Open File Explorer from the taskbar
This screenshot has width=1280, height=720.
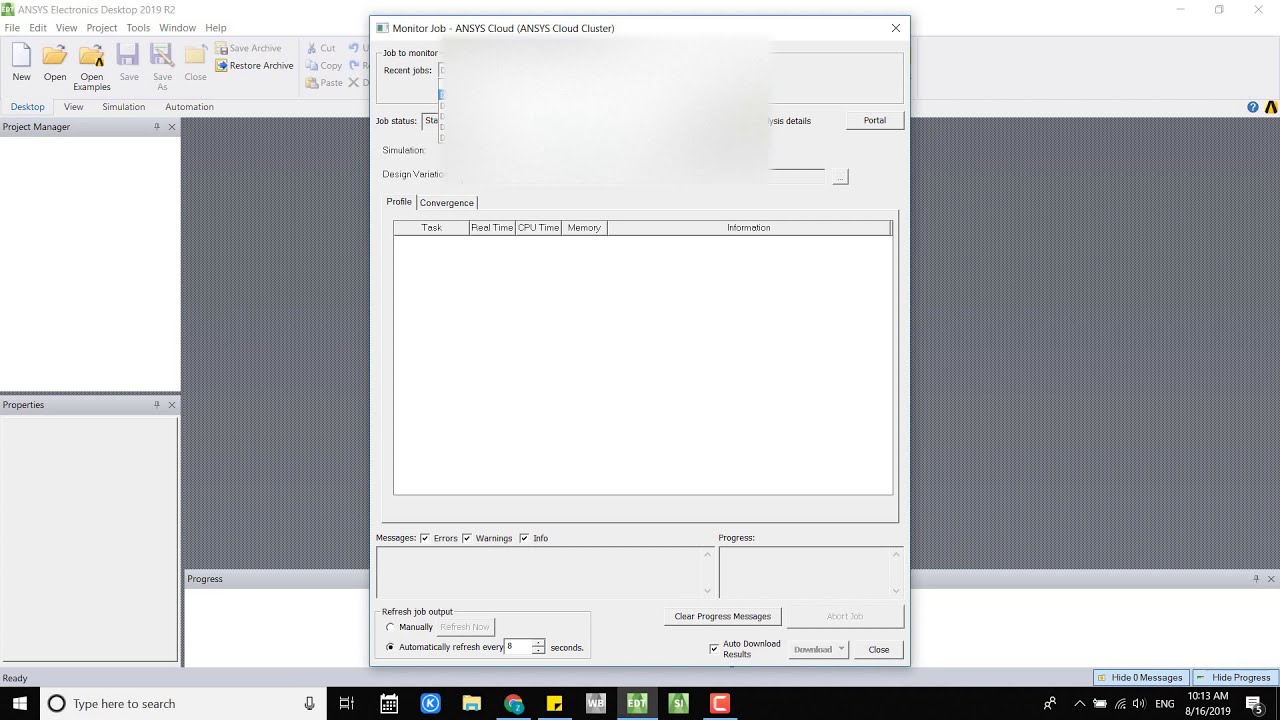tap(471, 703)
